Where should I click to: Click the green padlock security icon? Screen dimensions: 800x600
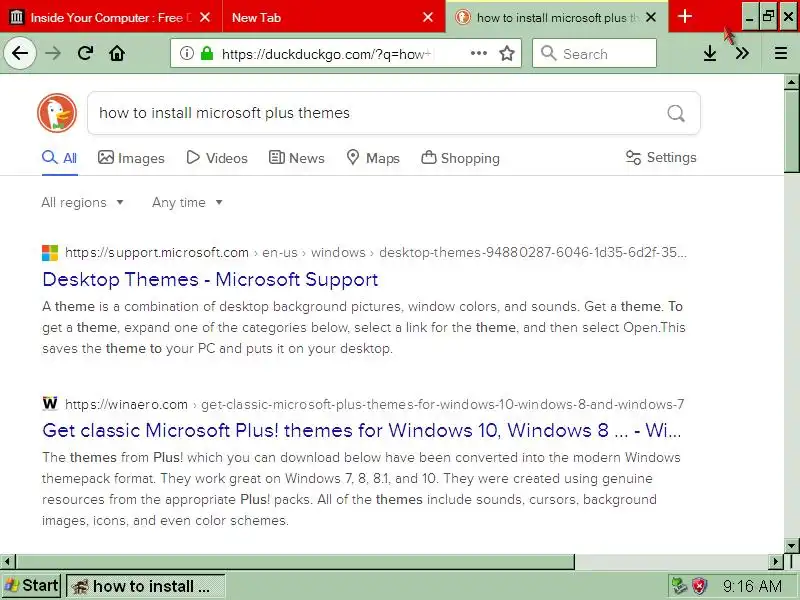click(207, 53)
